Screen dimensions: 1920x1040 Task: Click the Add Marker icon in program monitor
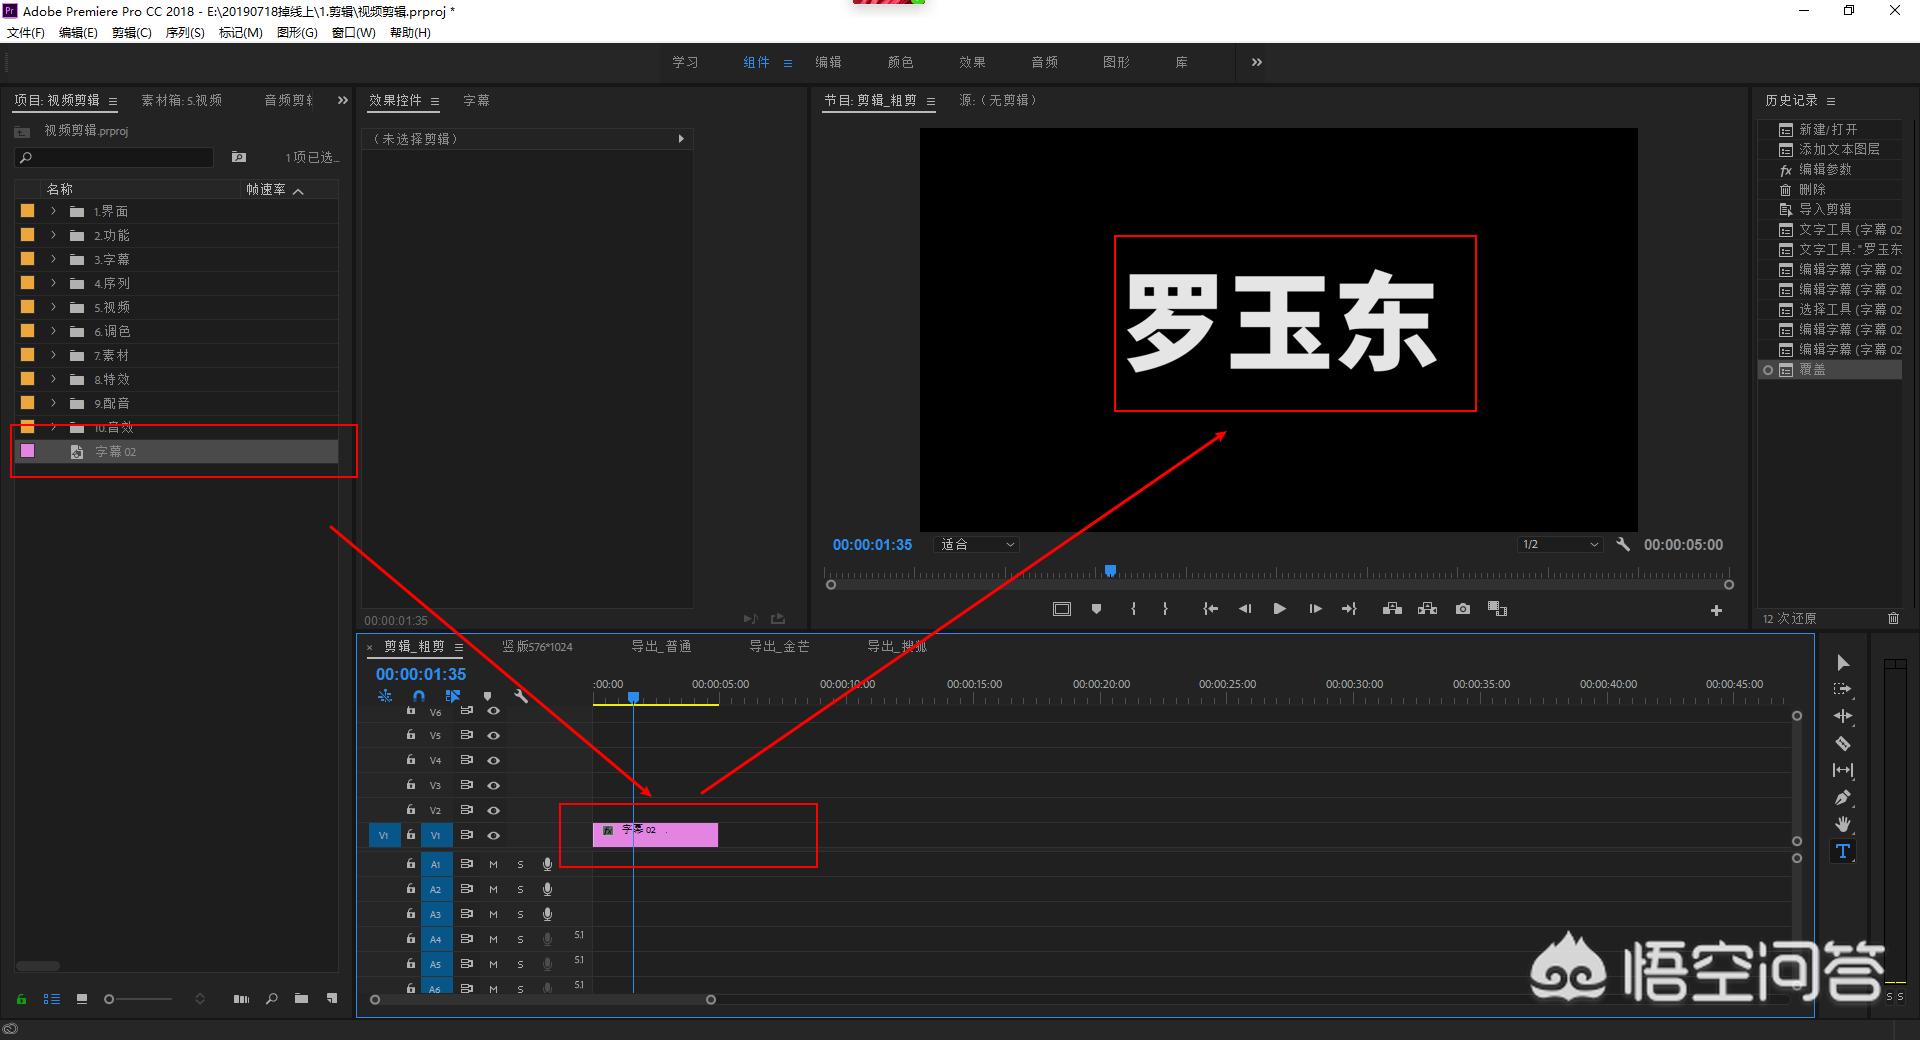click(x=1096, y=608)
